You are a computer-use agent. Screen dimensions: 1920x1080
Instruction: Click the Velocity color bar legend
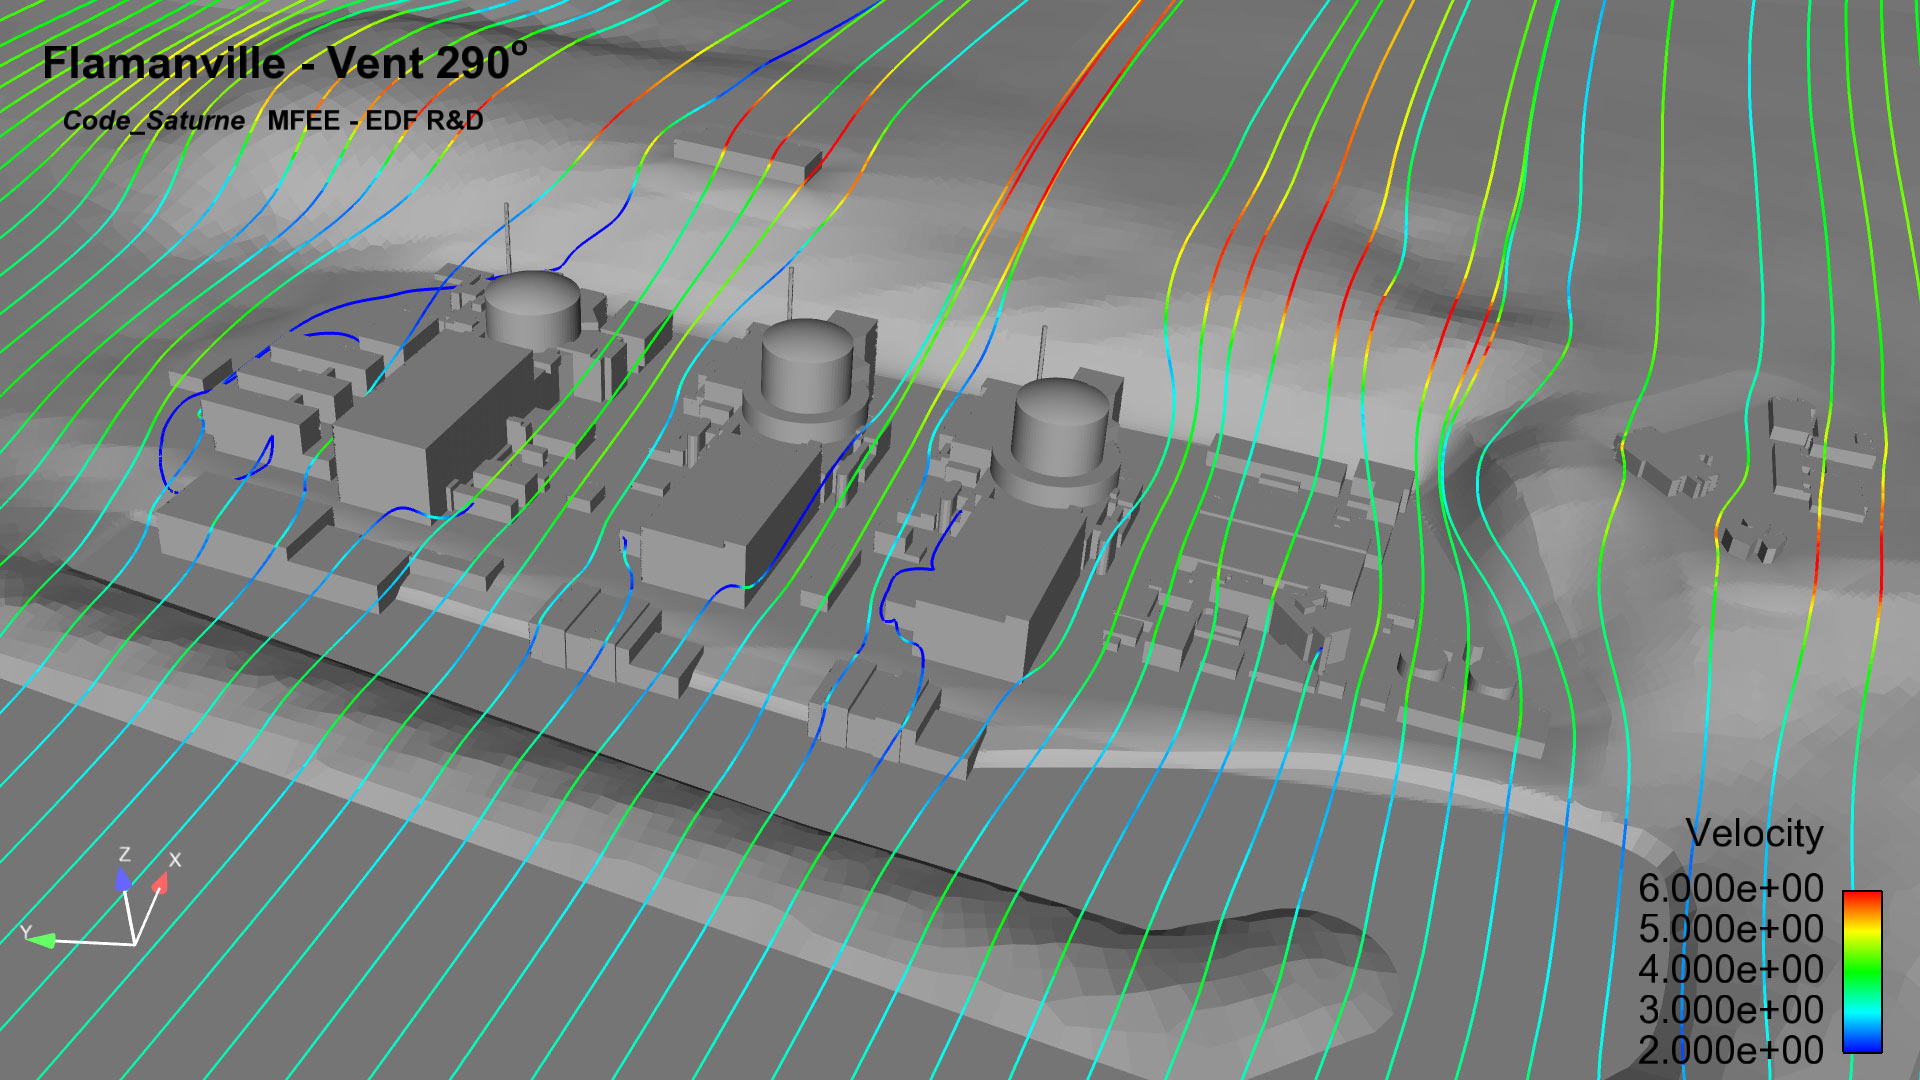tap(1862, 970)
